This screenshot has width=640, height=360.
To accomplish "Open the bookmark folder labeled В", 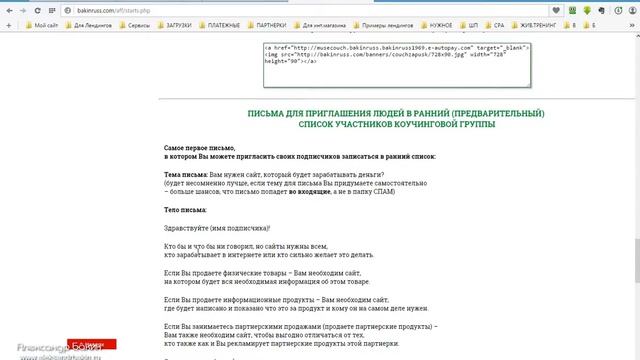I will pos(570,25).
